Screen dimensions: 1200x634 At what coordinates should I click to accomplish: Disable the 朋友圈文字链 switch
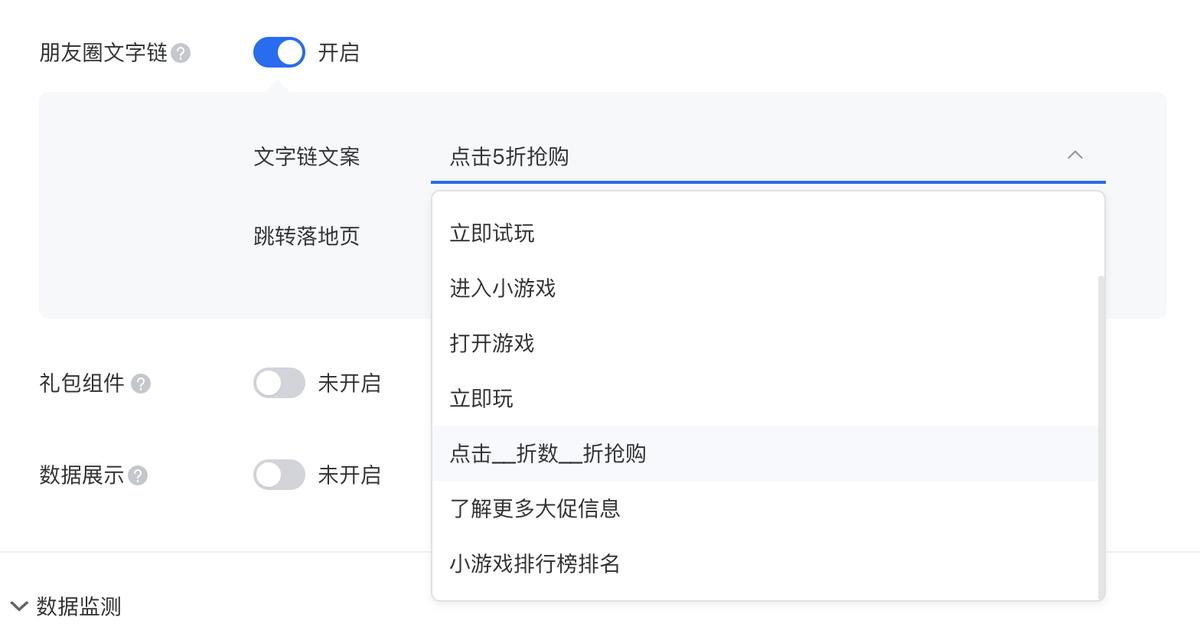point(279,52)
